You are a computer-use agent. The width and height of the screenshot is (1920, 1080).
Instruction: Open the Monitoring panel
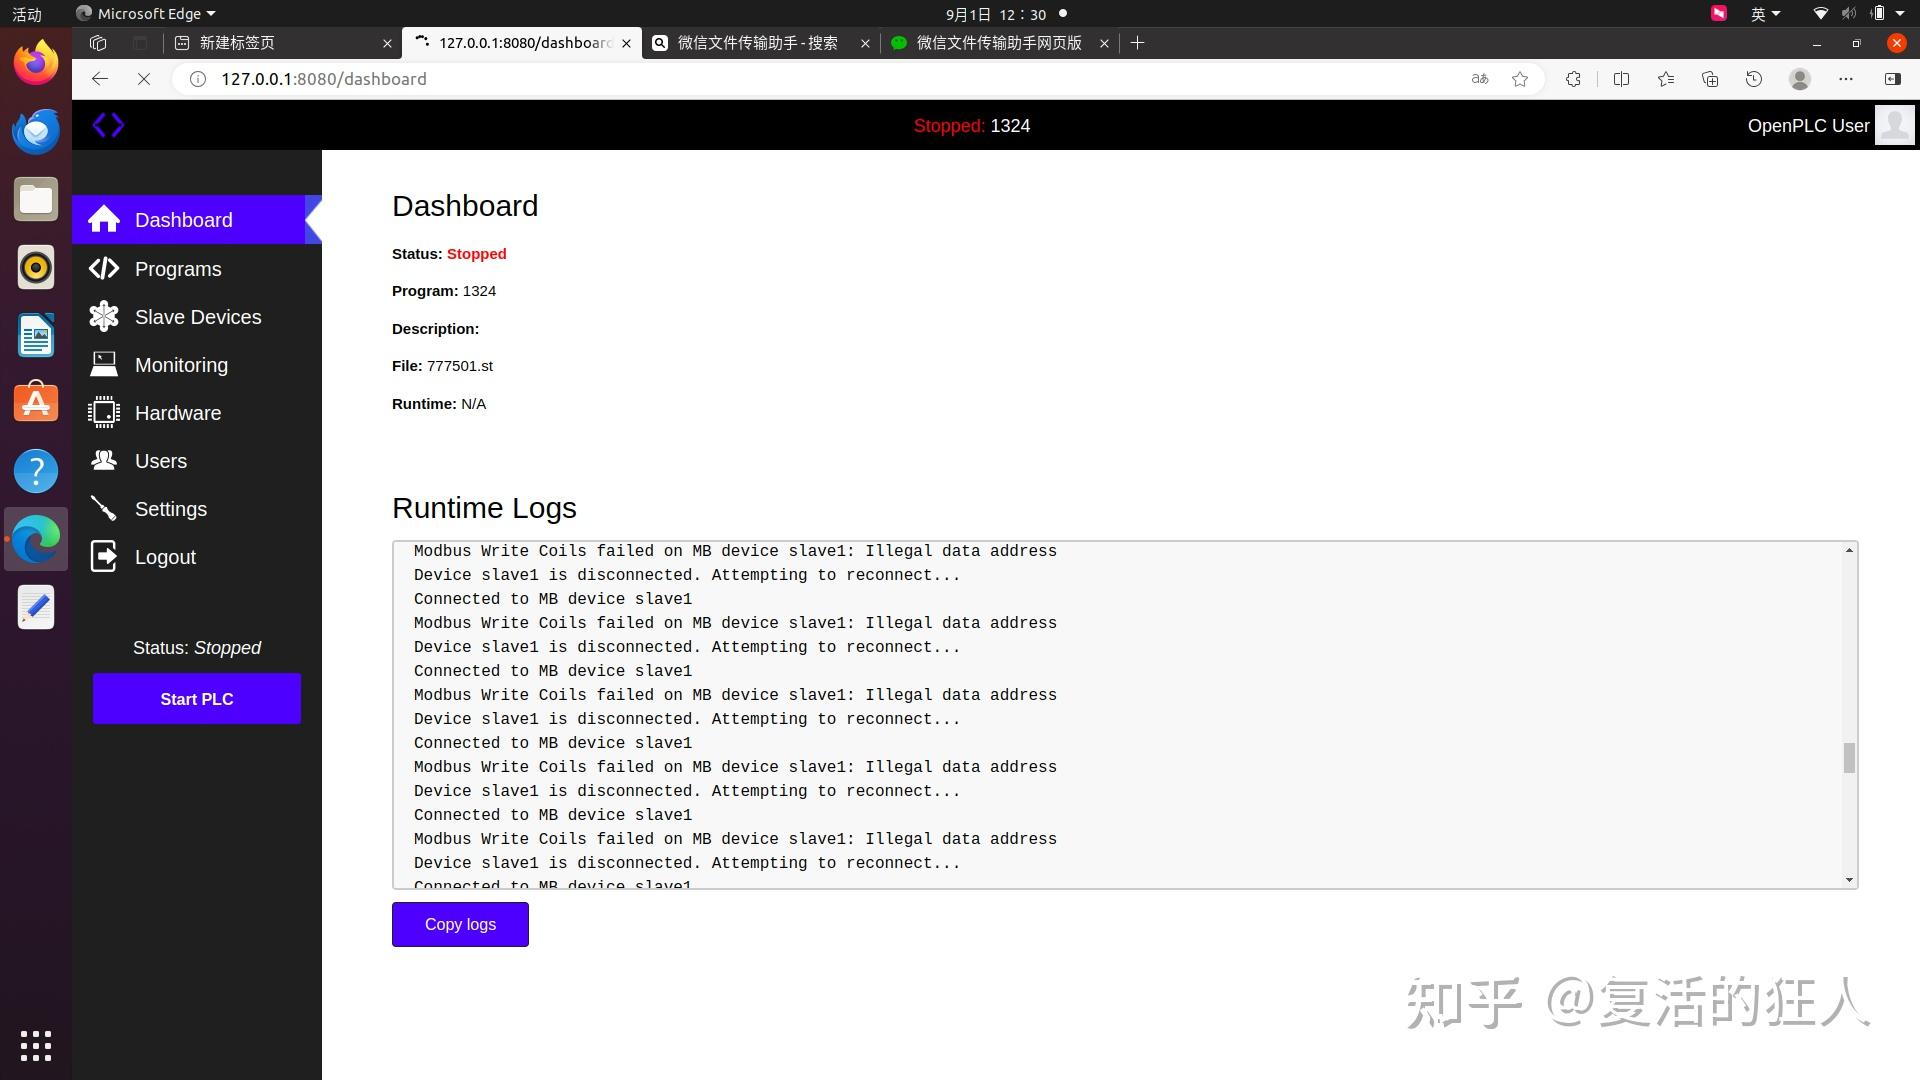coord(104,364)
